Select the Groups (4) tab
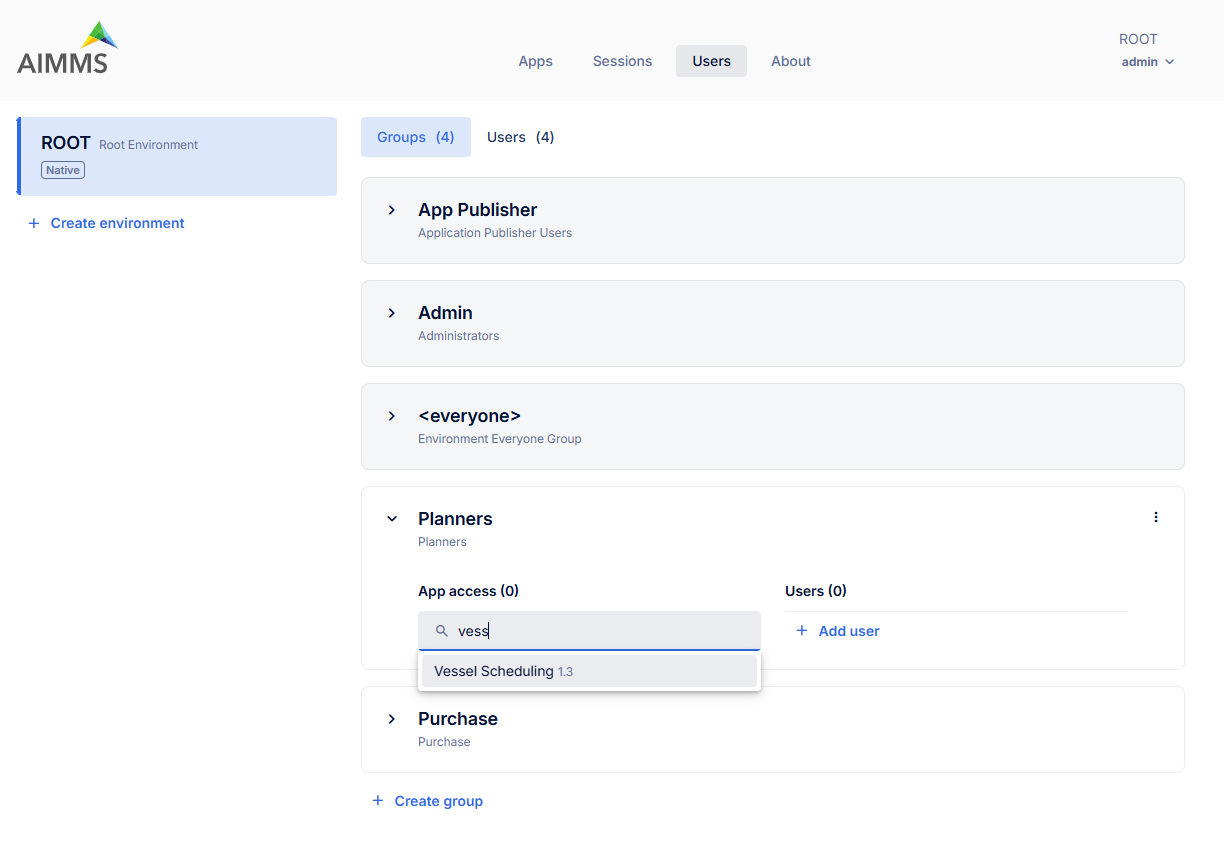 [415, 137]
